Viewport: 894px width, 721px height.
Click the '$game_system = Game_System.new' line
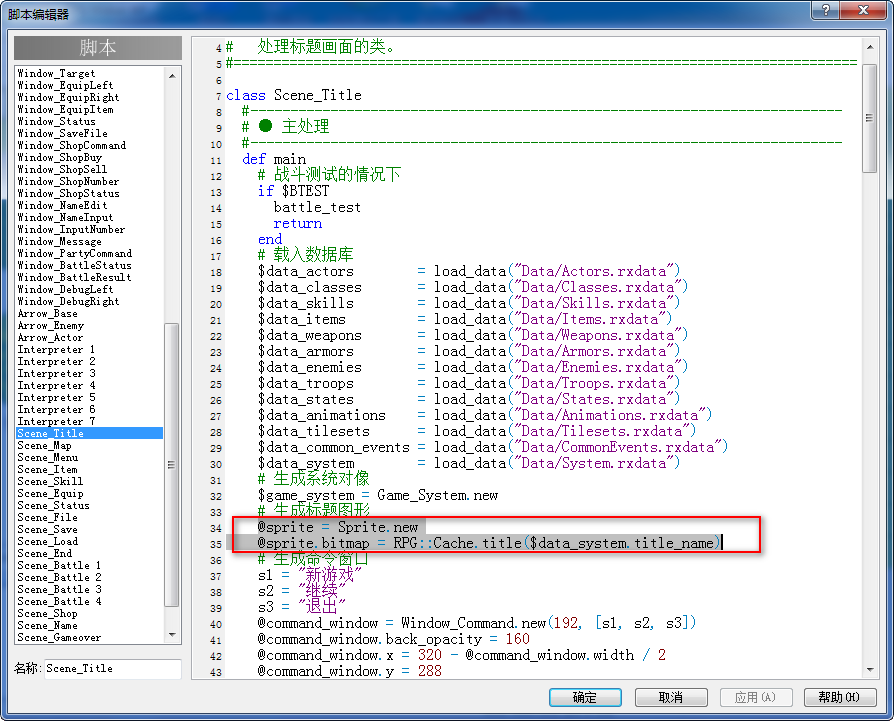click(378, 495)
